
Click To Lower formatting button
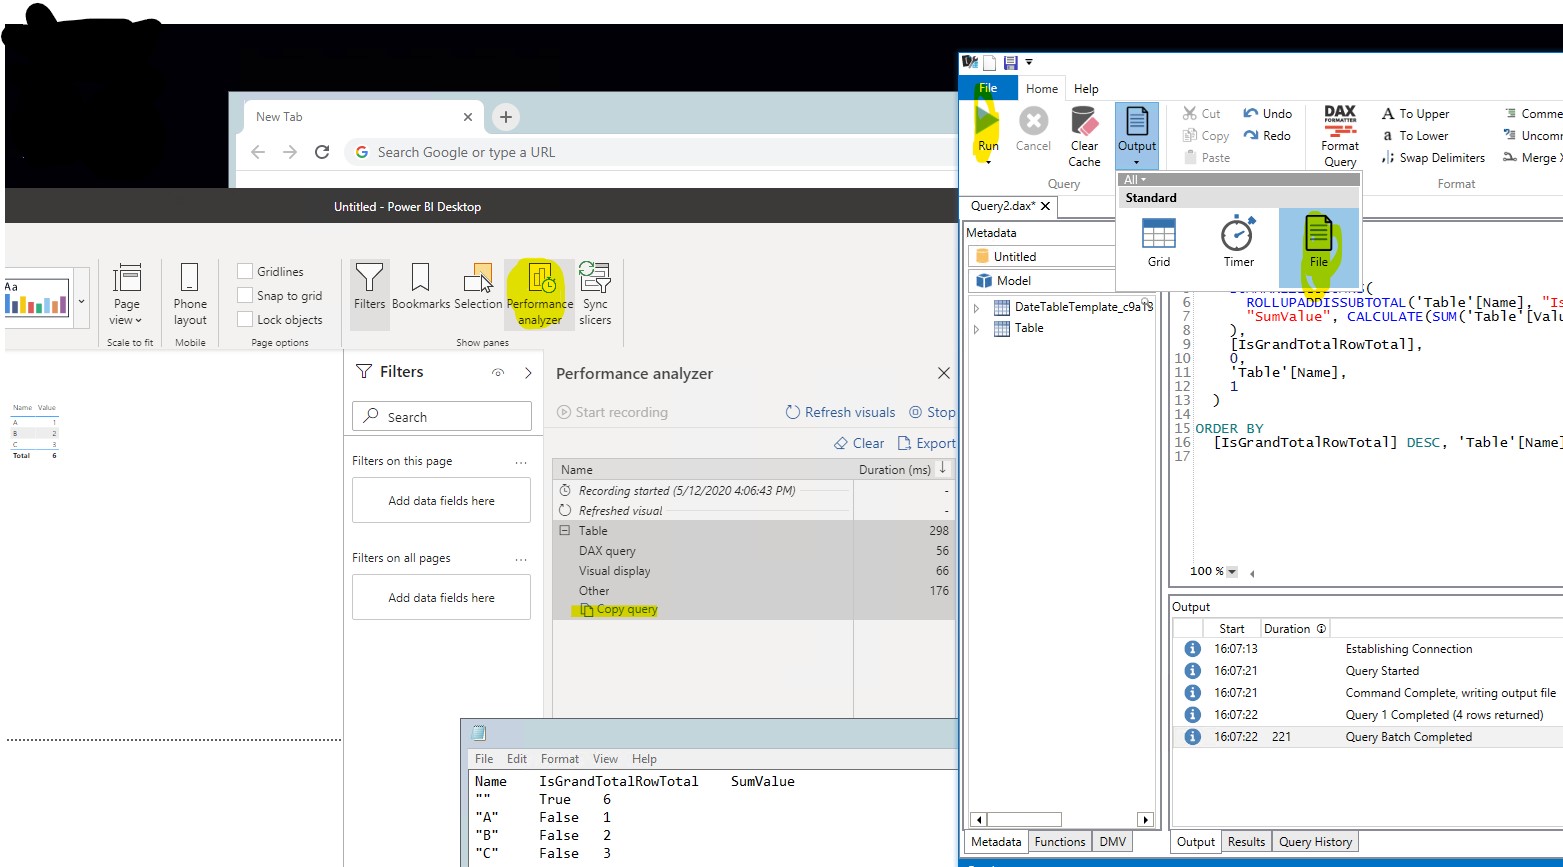coord(1415,136)
